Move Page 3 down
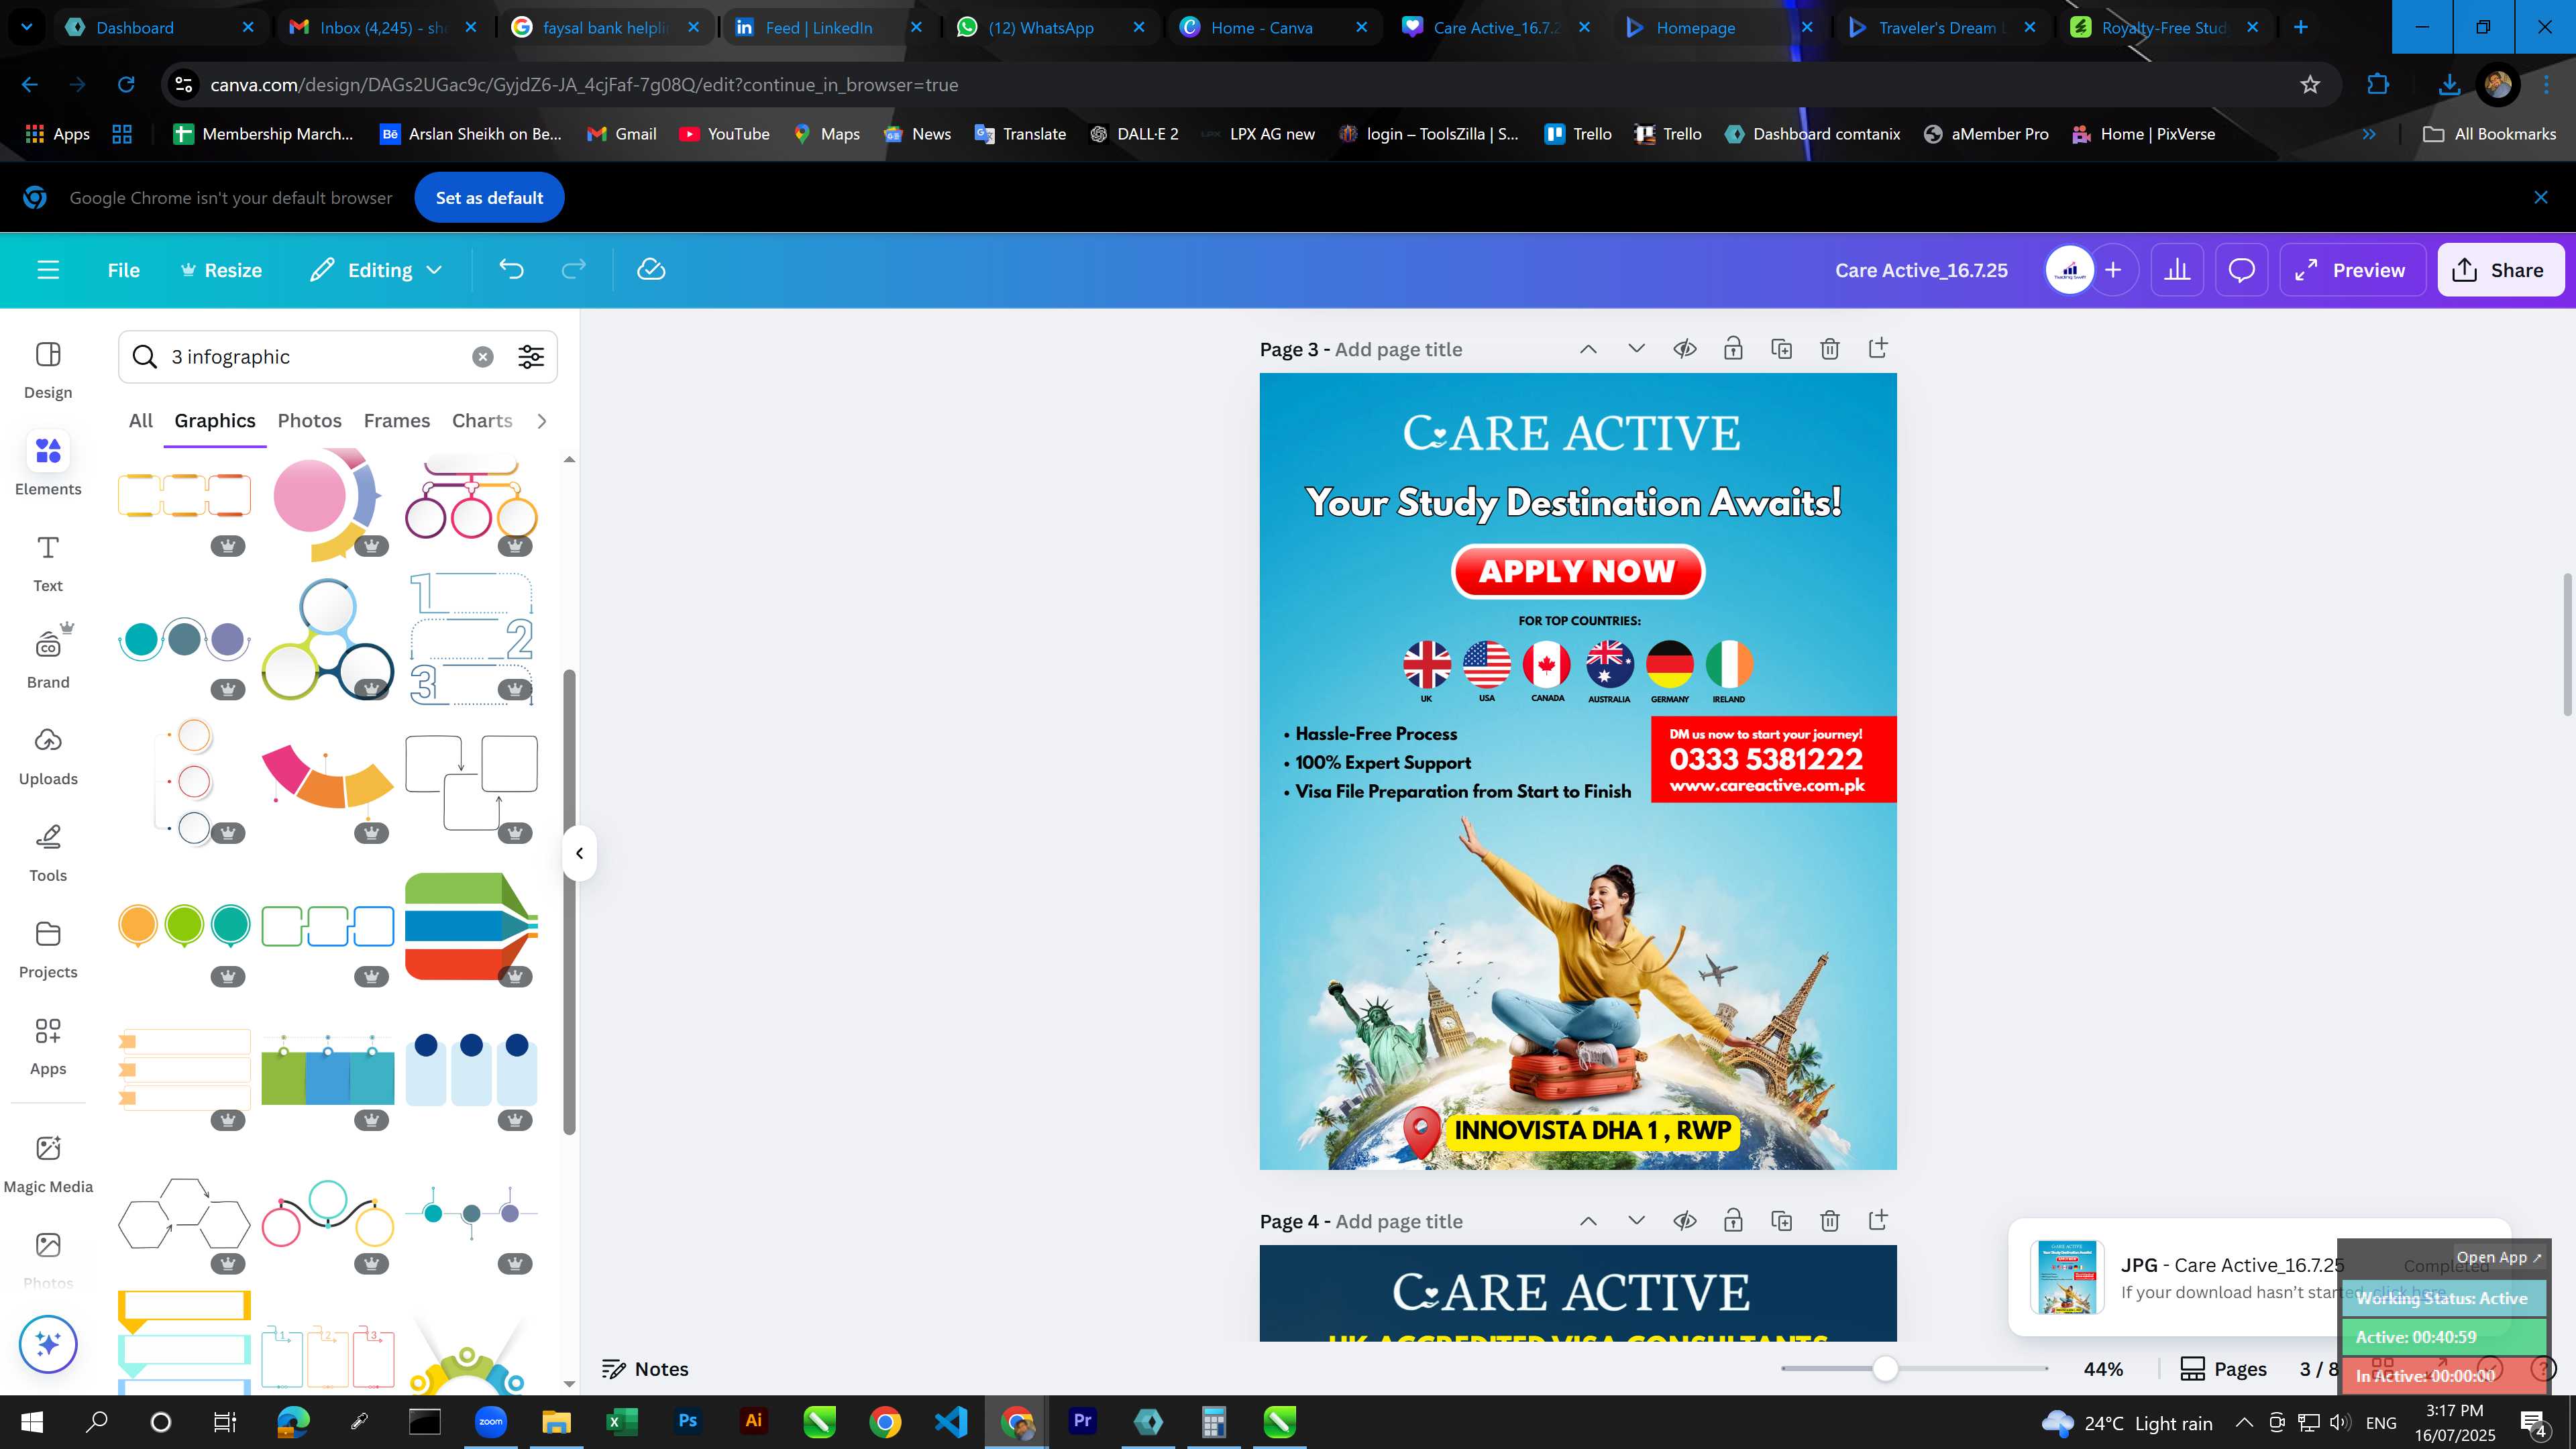 click(1636, 349)
